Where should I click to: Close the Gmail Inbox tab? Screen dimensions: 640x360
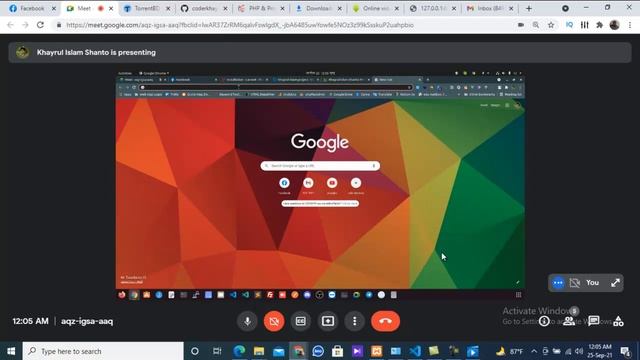pos(511,8)
